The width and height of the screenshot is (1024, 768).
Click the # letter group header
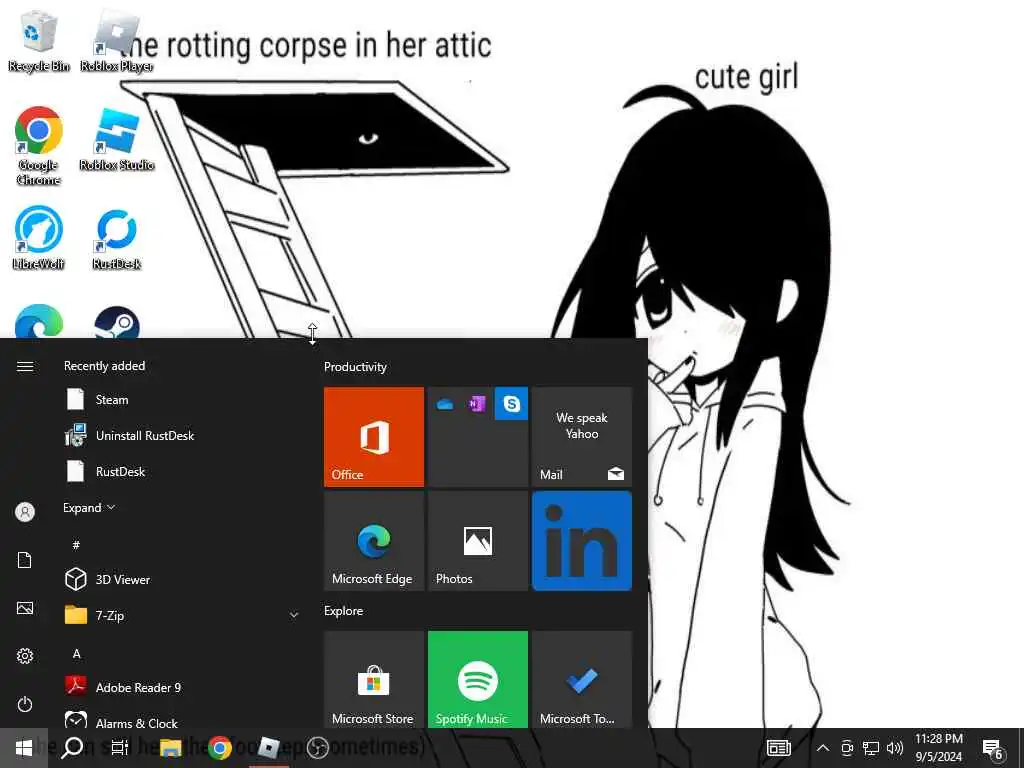pyautogui.click(x=76, y=544)
